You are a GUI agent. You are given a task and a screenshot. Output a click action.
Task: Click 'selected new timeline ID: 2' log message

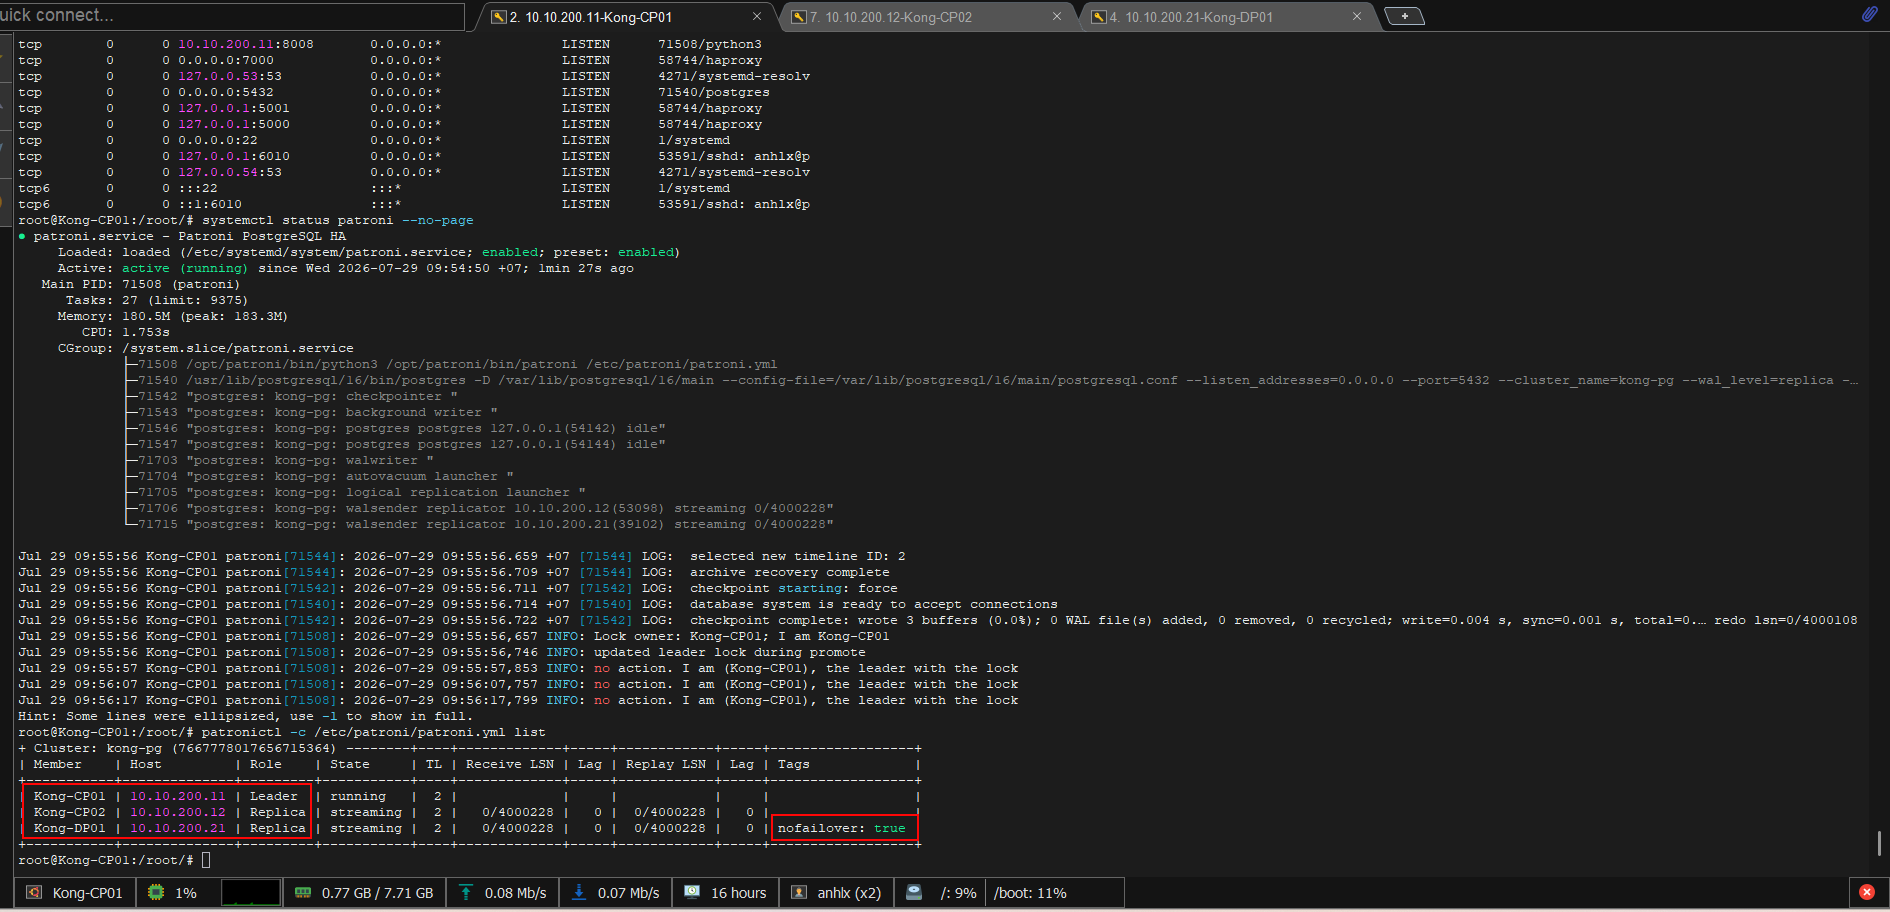(797, 556)
